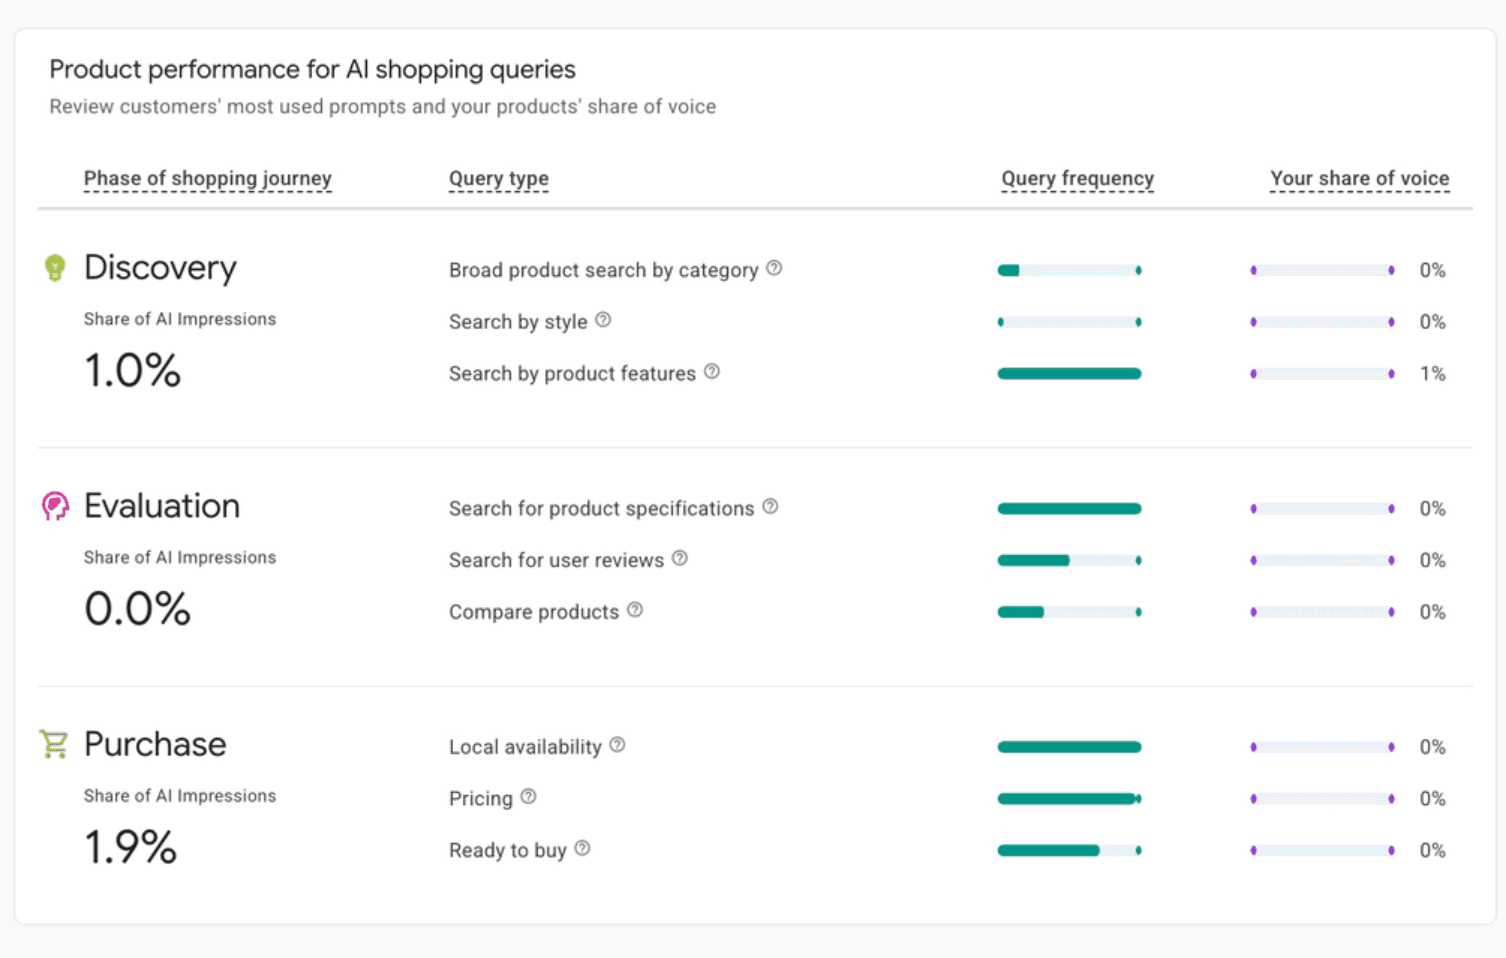Click query frequency bar for Ready to buy
The height and width of the screenshot is (958, 1506).
(1069, 851)
